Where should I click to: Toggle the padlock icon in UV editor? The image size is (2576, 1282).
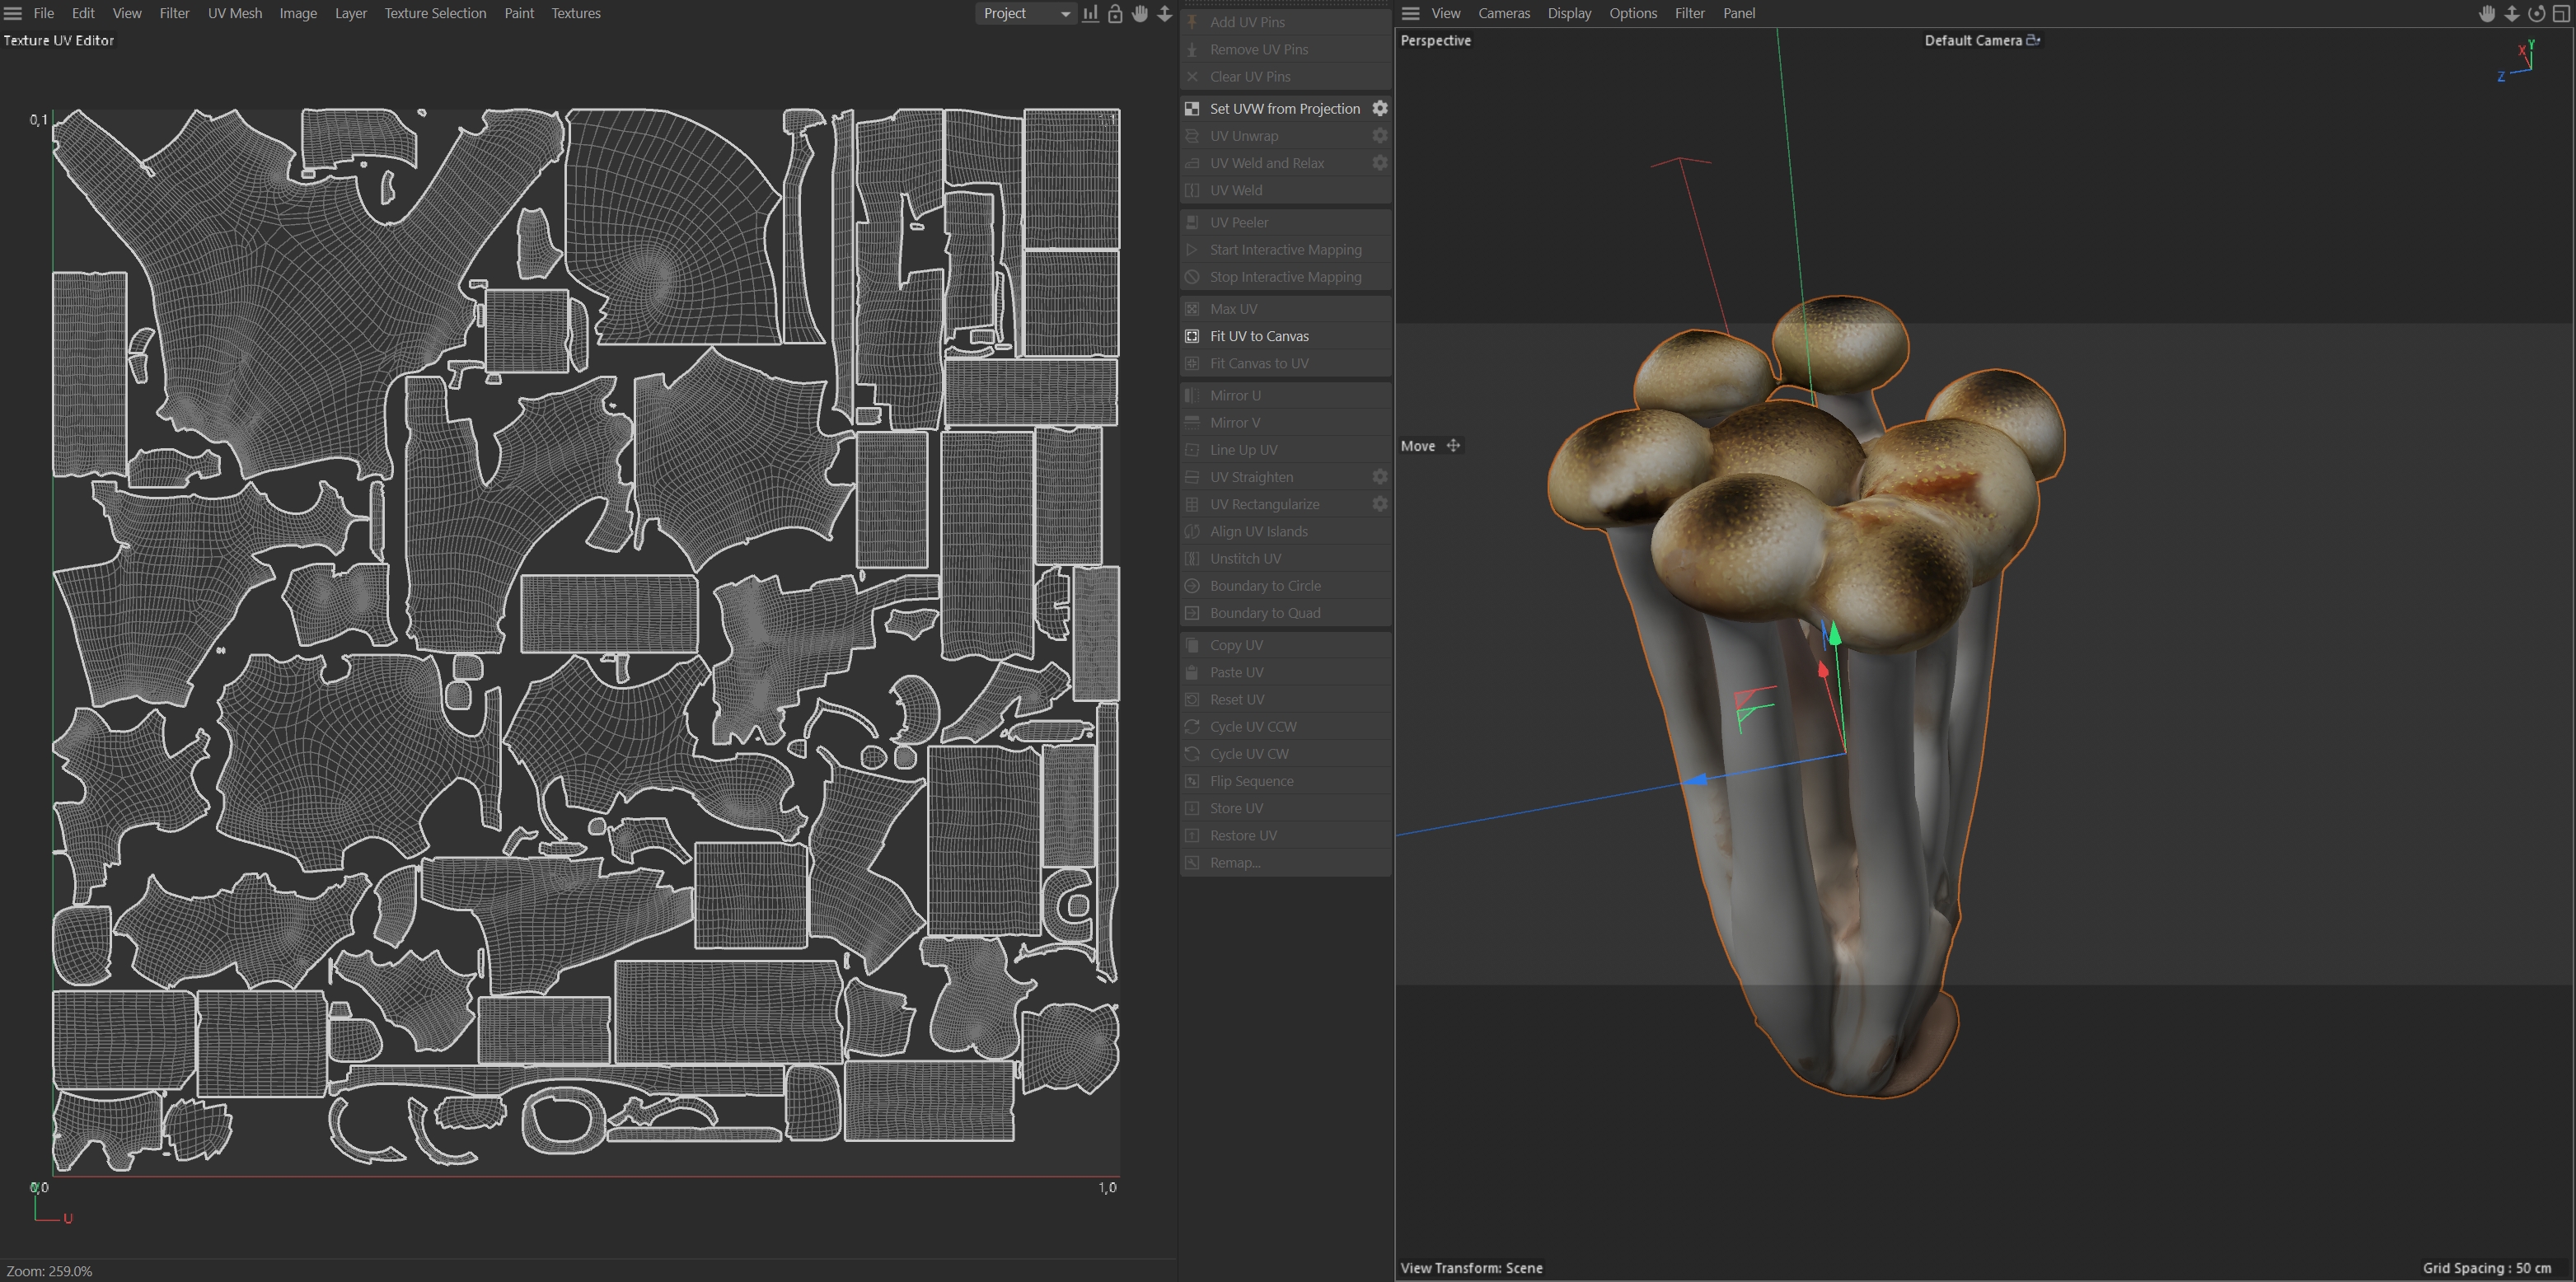pos(1115,13)
